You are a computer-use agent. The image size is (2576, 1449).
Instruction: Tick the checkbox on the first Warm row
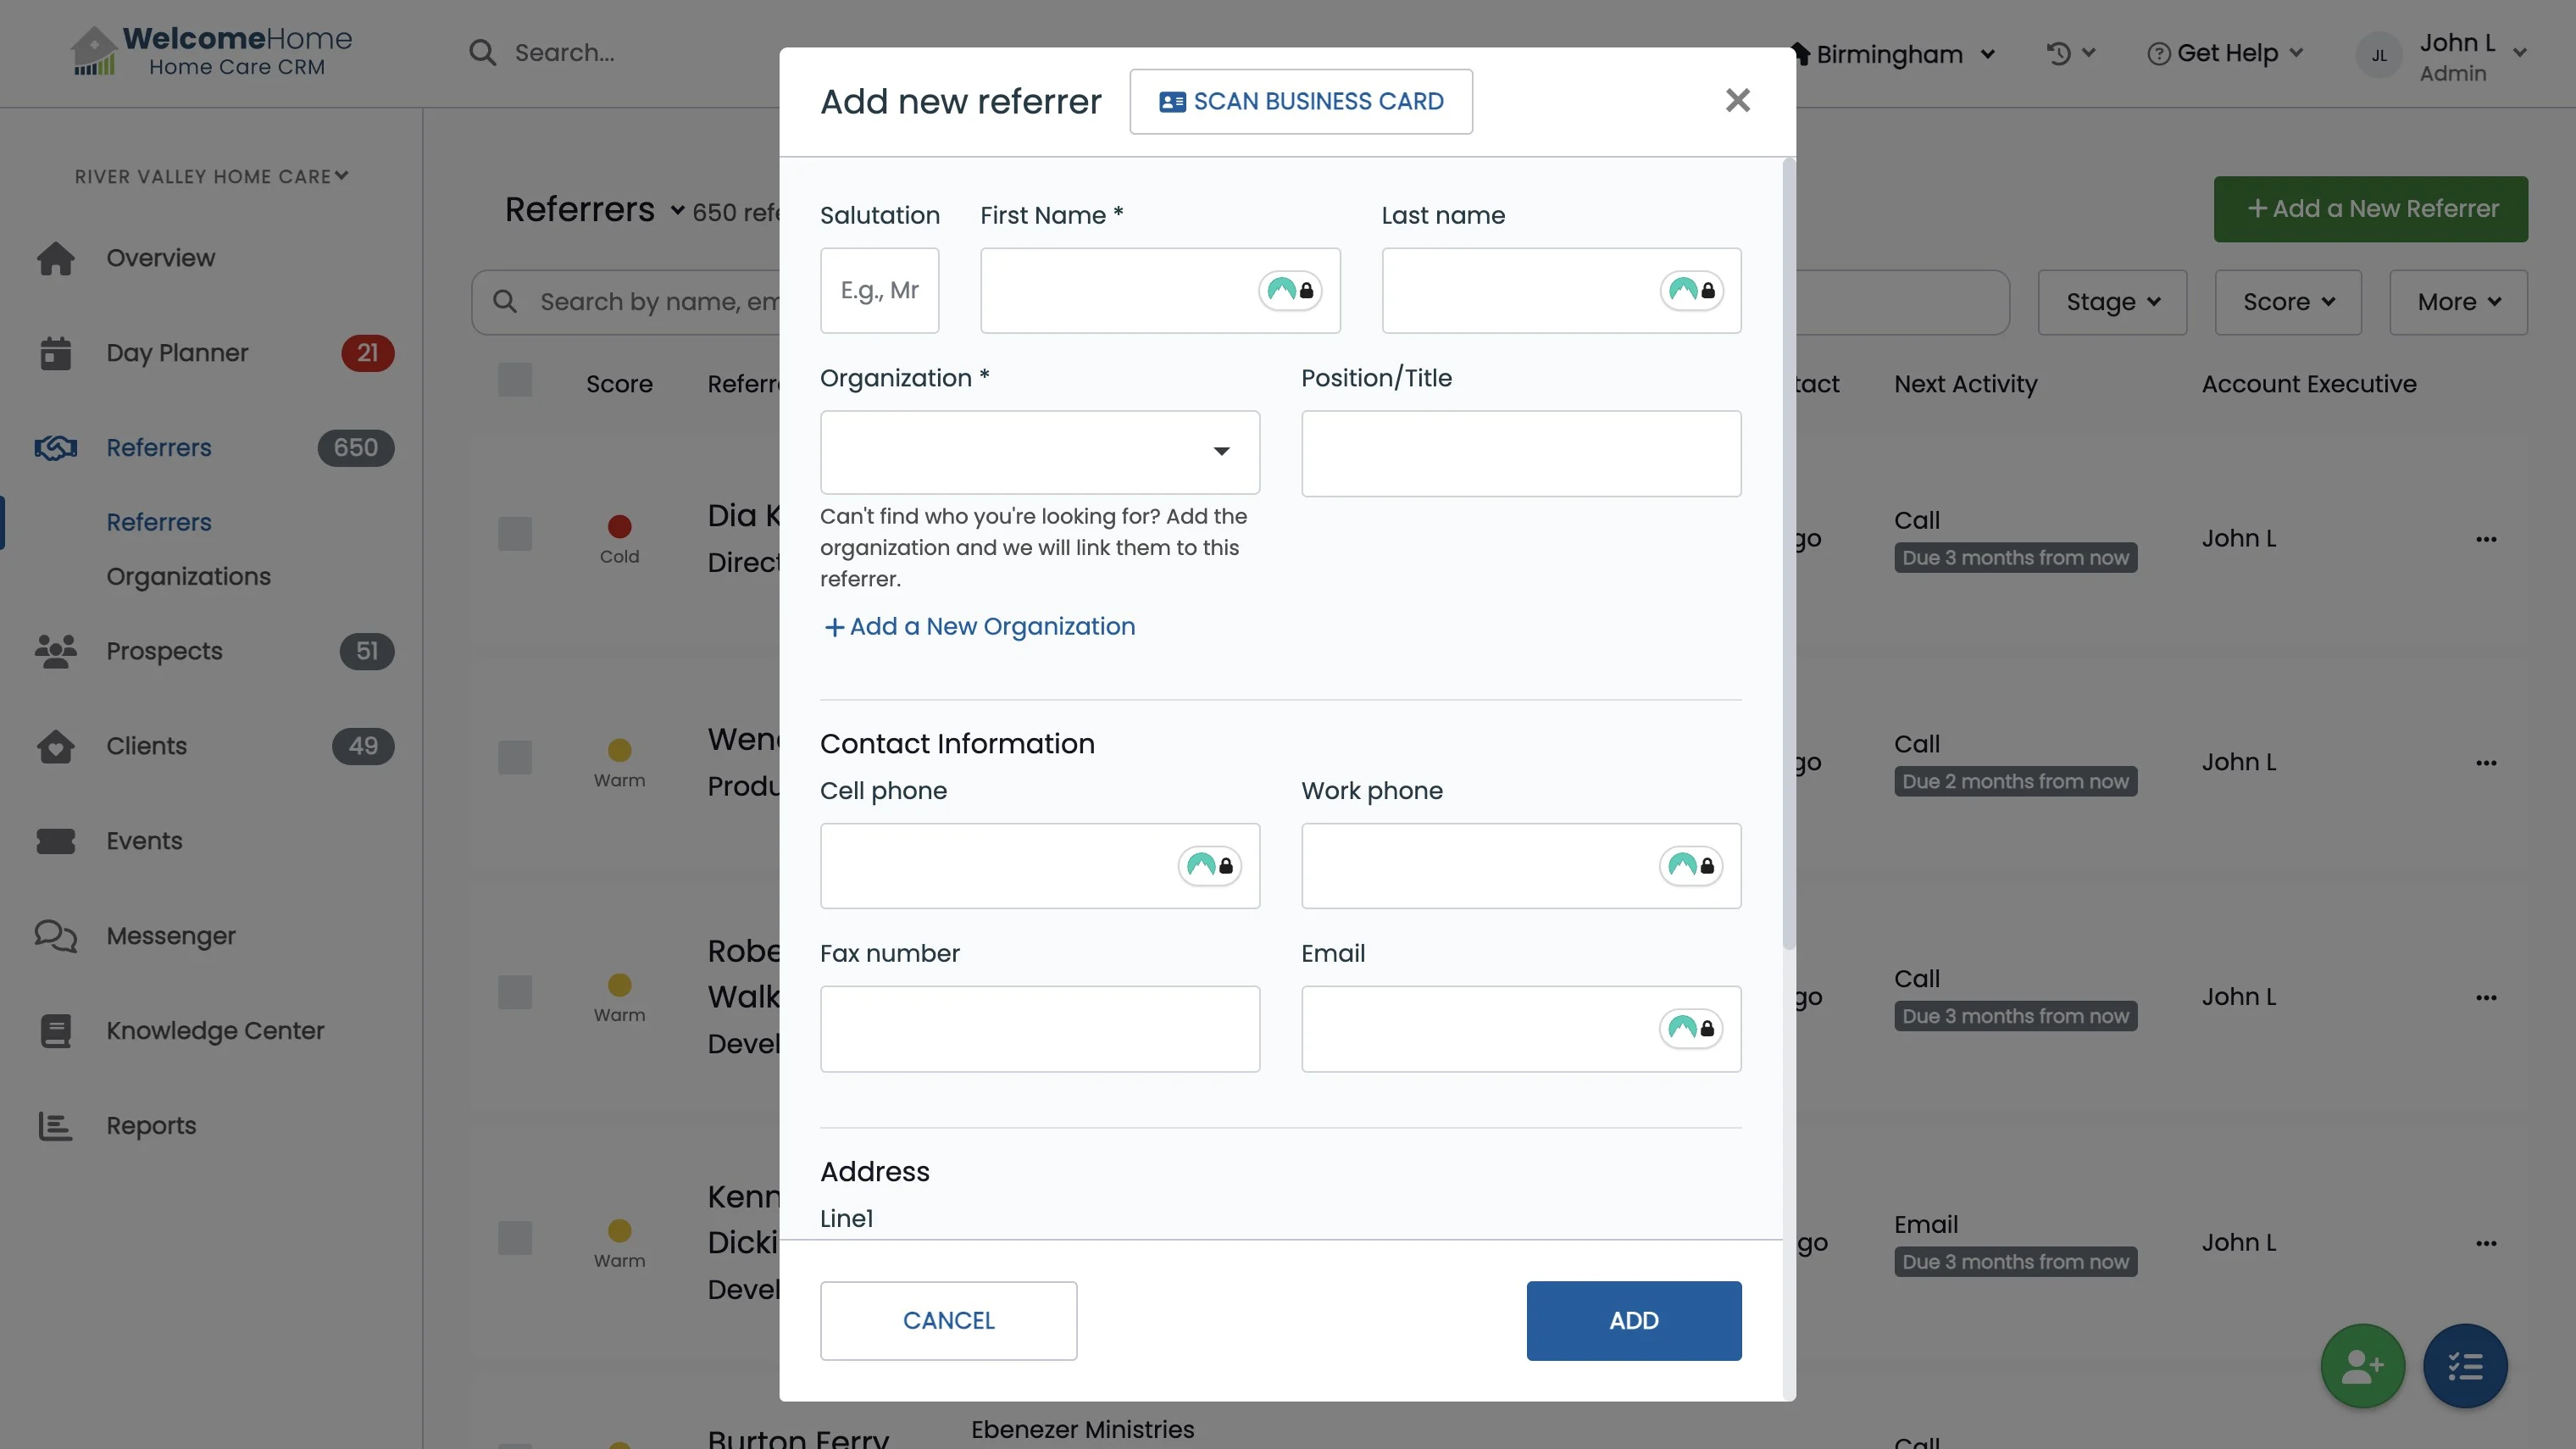tap(515, 758)
